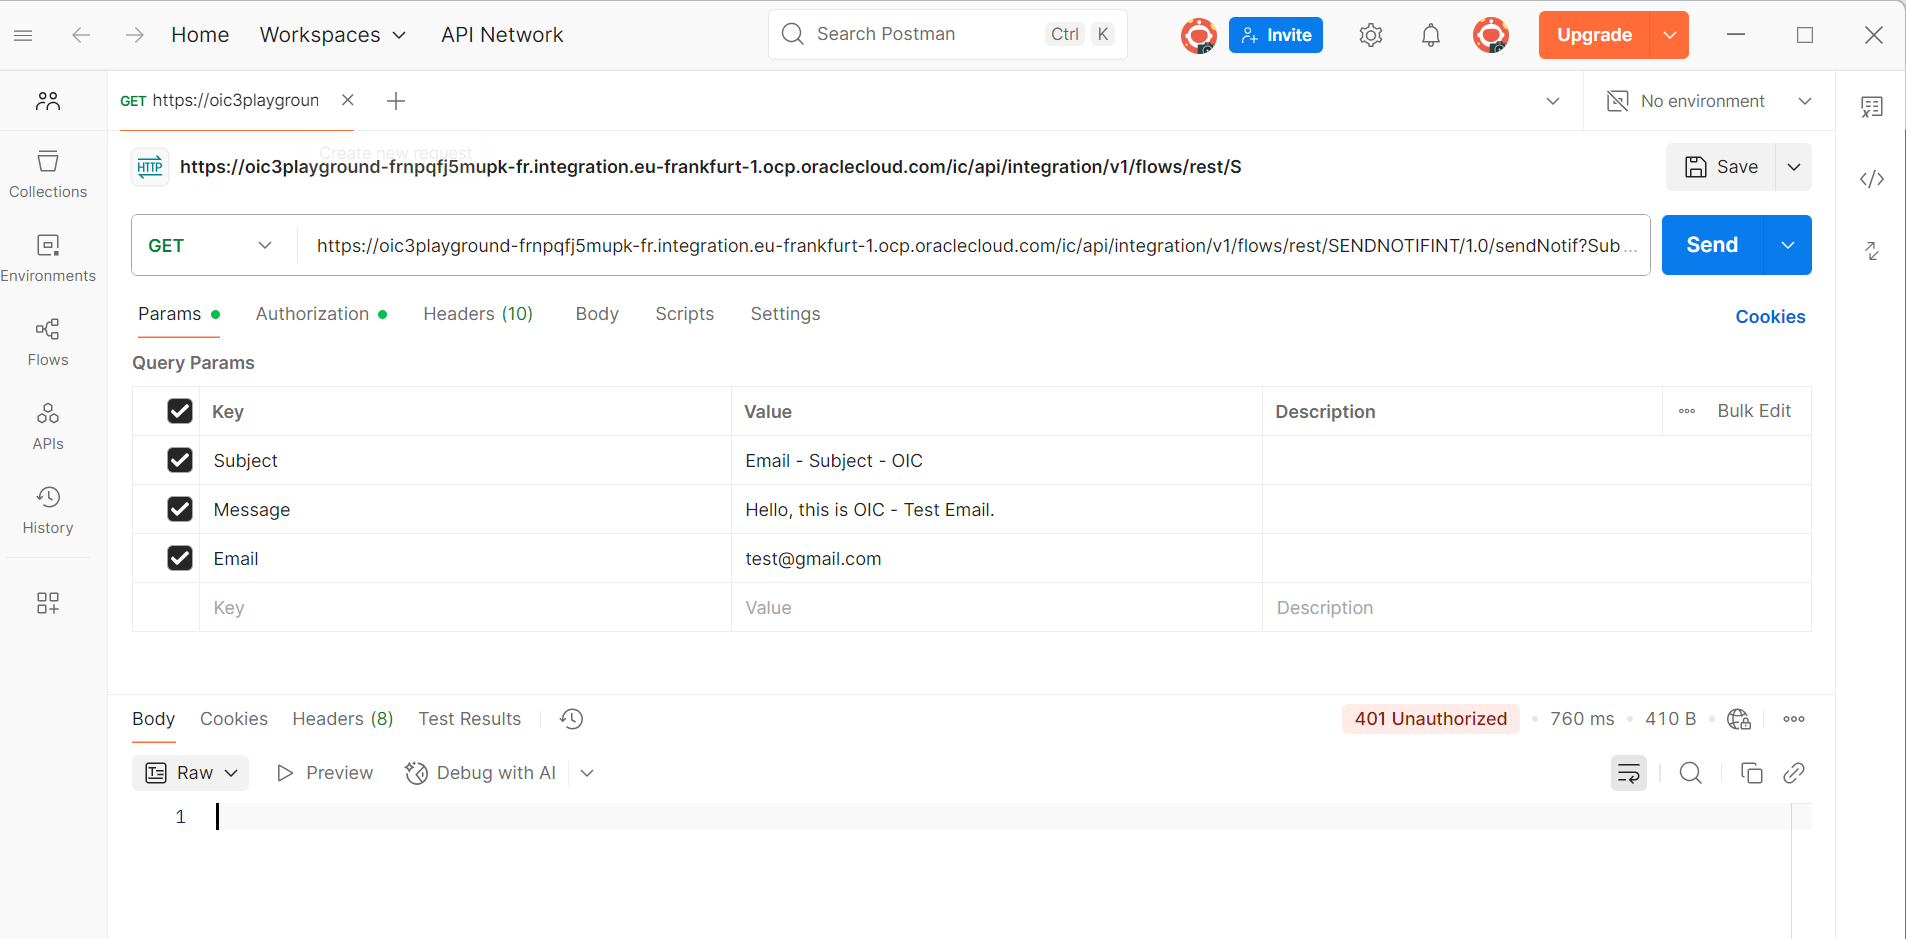The height and width of the screenshot is (939, 1906).
Task: Click Debug with AI
Action: (481, 773)
